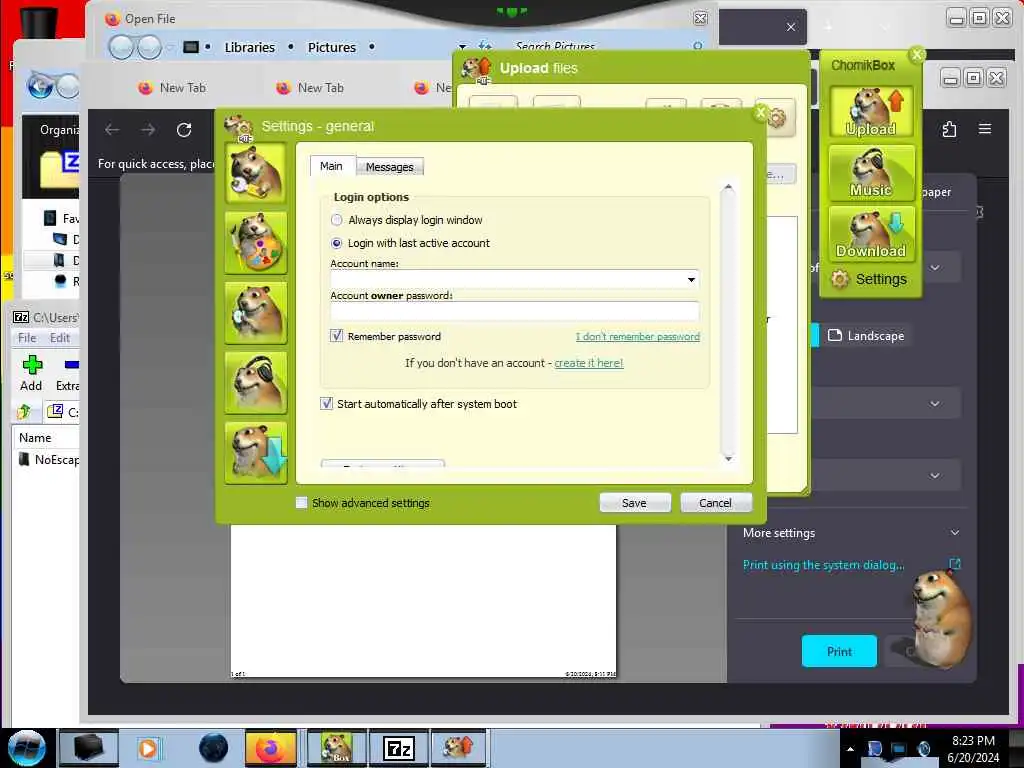The height and width of the screenshot is (768, 1024).
Task: Open the appearance settings hamster with palette
Action: pos(255,243)
